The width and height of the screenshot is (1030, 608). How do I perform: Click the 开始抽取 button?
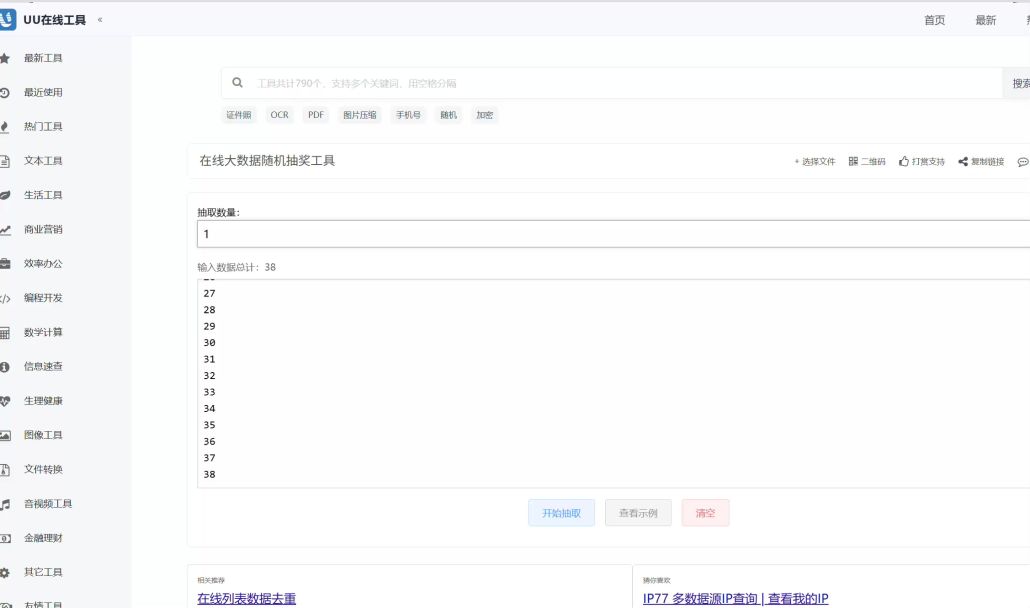point(561,513)
